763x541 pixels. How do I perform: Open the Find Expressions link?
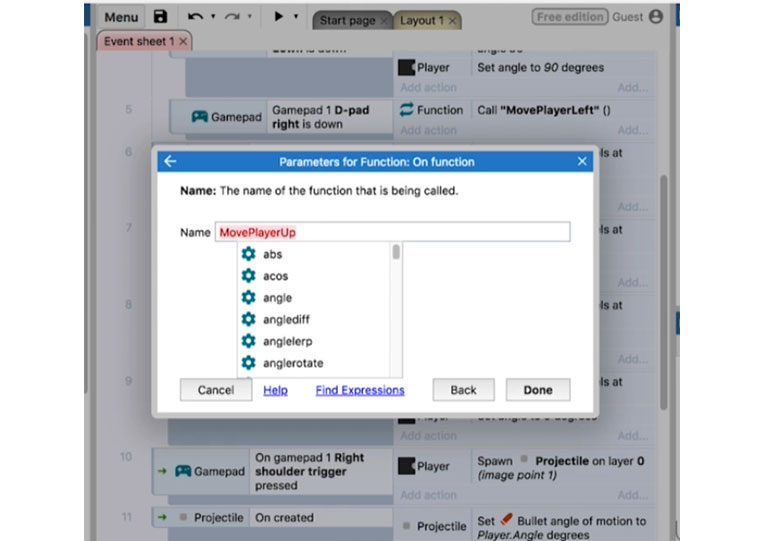tap(360, 390)
